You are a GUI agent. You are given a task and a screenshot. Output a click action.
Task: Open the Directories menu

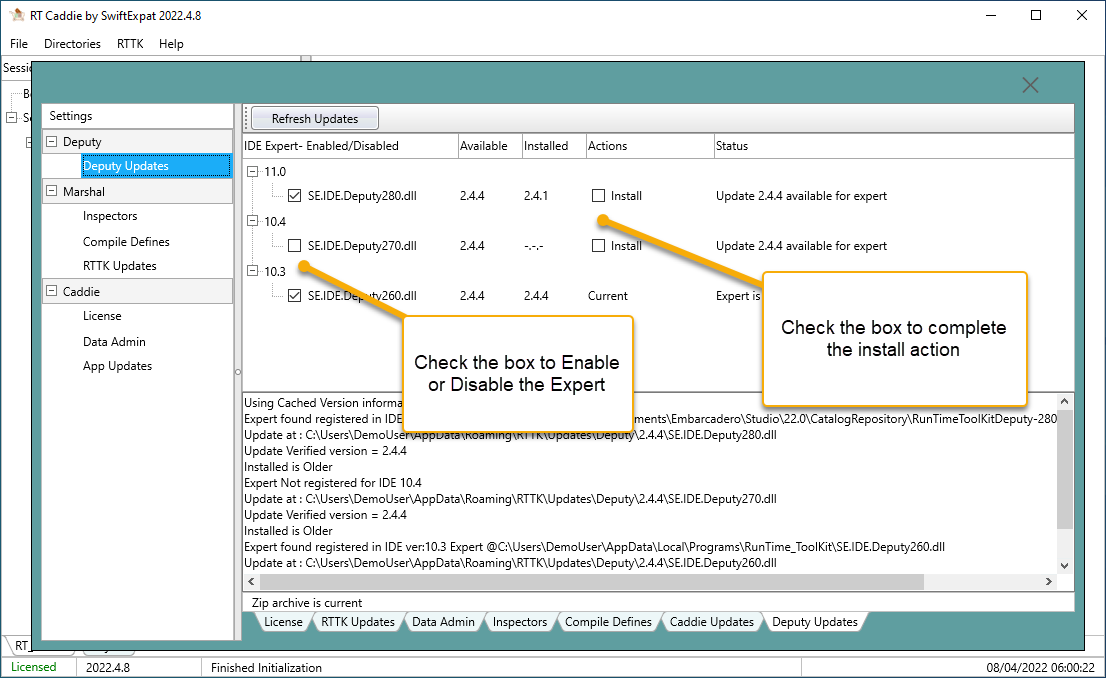point(72,44)
